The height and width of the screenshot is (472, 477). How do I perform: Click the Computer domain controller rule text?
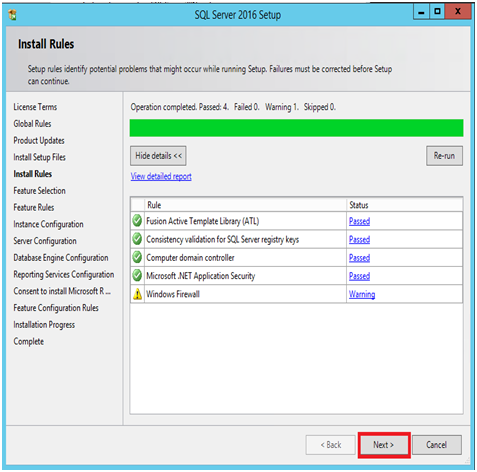point(190,258)
